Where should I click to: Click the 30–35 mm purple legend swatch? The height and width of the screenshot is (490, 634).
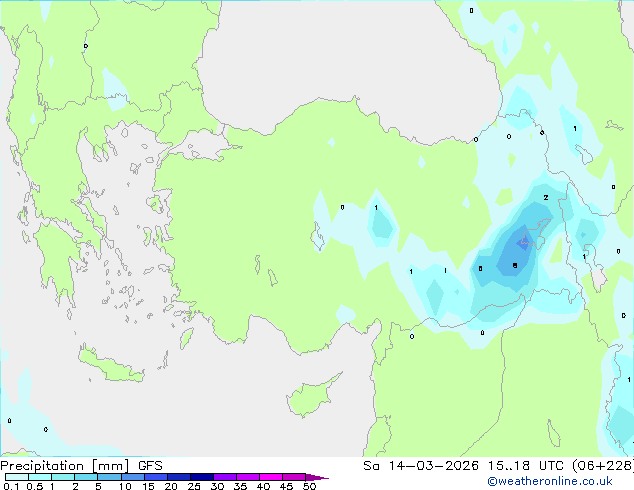[224, 477]
